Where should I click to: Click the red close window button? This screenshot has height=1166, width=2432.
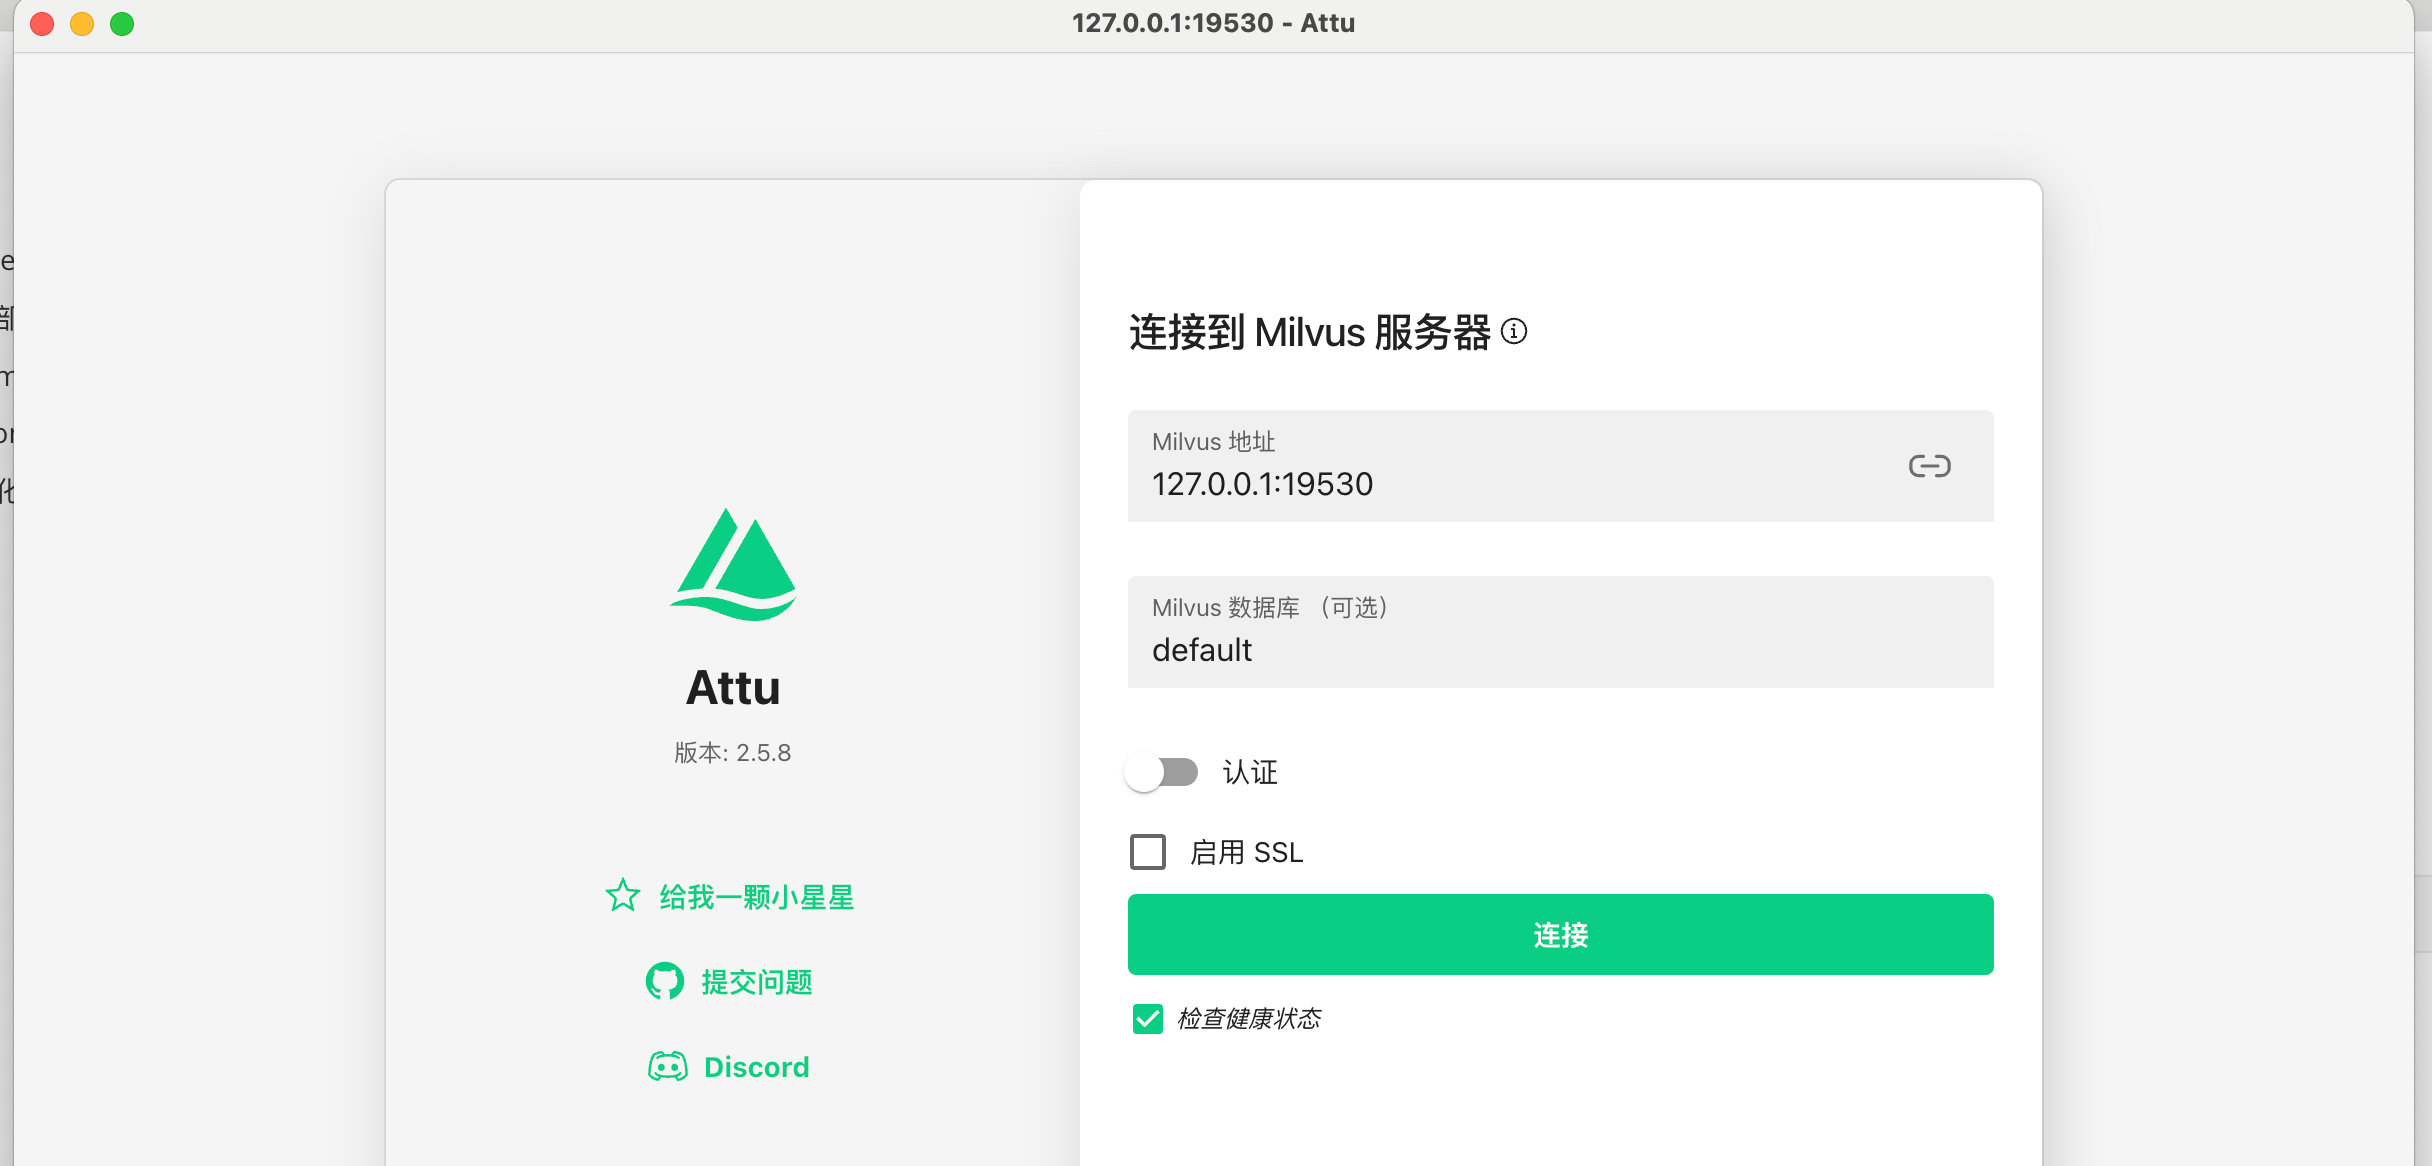(42, 23)
